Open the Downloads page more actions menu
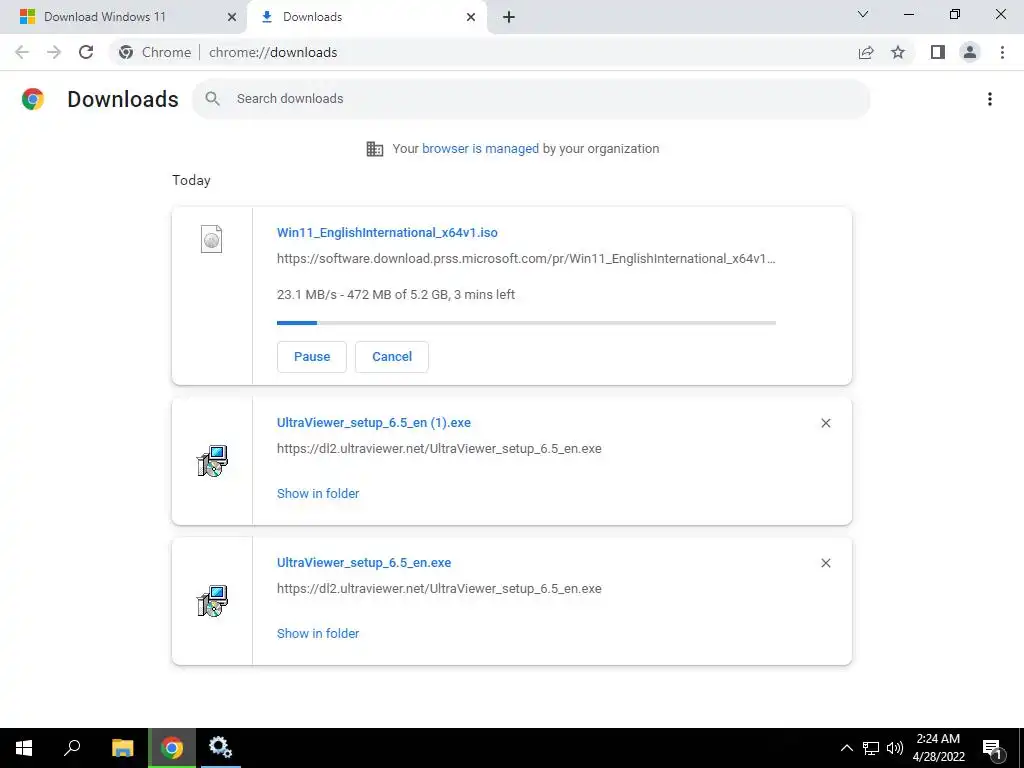The height and width of the screenshot is (768, 1024). [990, 99]
